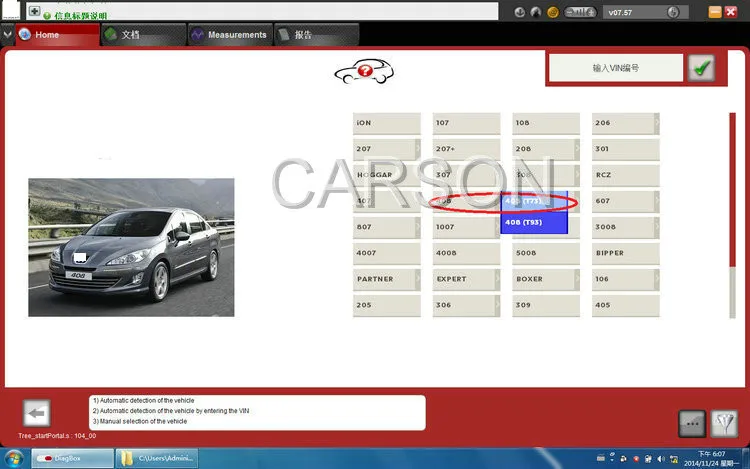Click the vehicle list vertical scrollbar
750x469 pixels.
click(732, 215)
